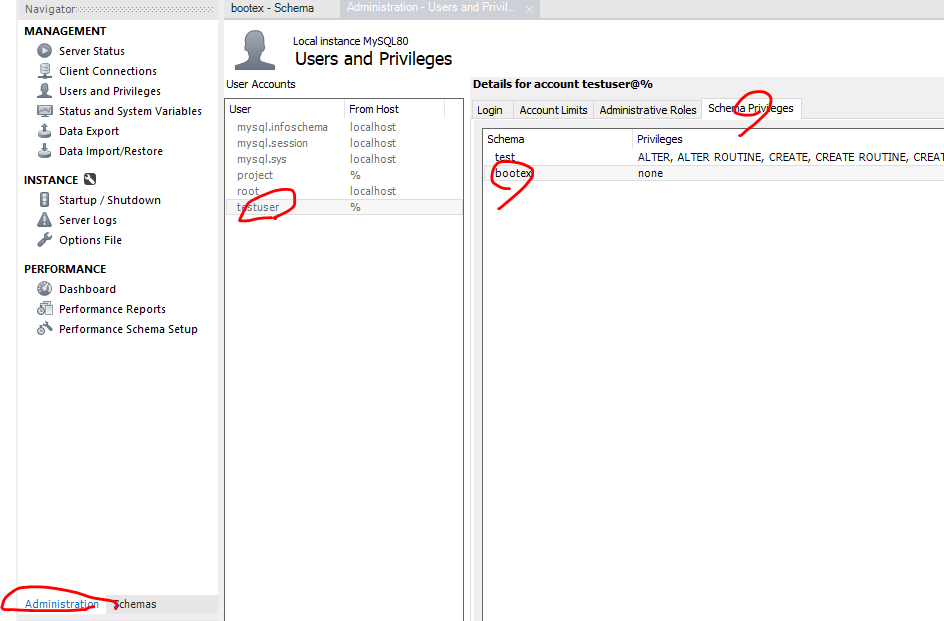This screenshot has width=944, height=621.
Task: Switch to the Schemas navigator tab
Action: [x=135, y=604]
